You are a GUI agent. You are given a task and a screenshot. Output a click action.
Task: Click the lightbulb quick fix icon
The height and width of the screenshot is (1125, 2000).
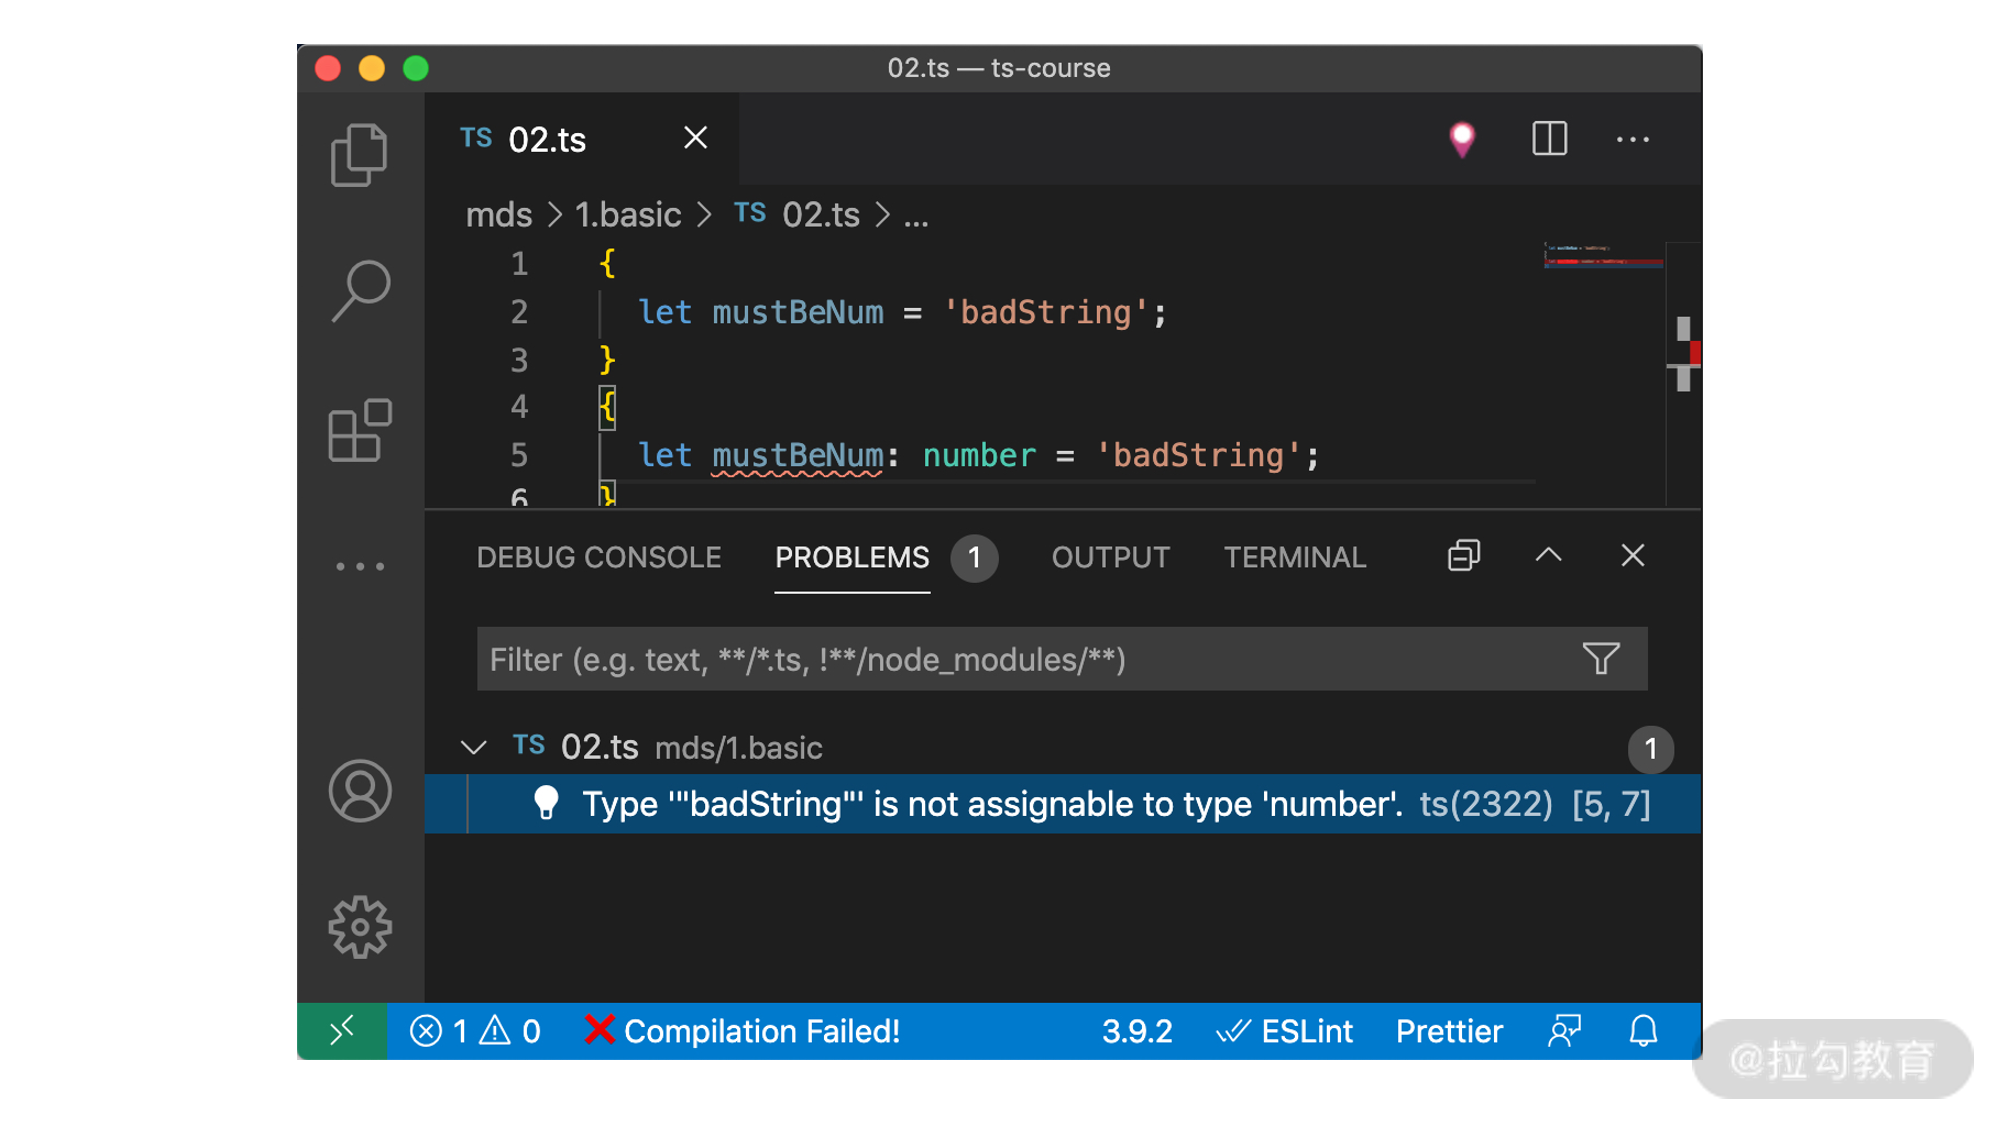click(x=546, y=803)
